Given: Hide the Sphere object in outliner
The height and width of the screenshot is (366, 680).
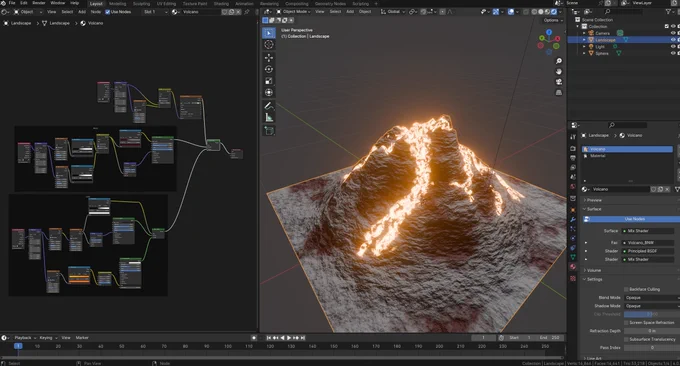Looking at the screenshot, I should (673, 53).
